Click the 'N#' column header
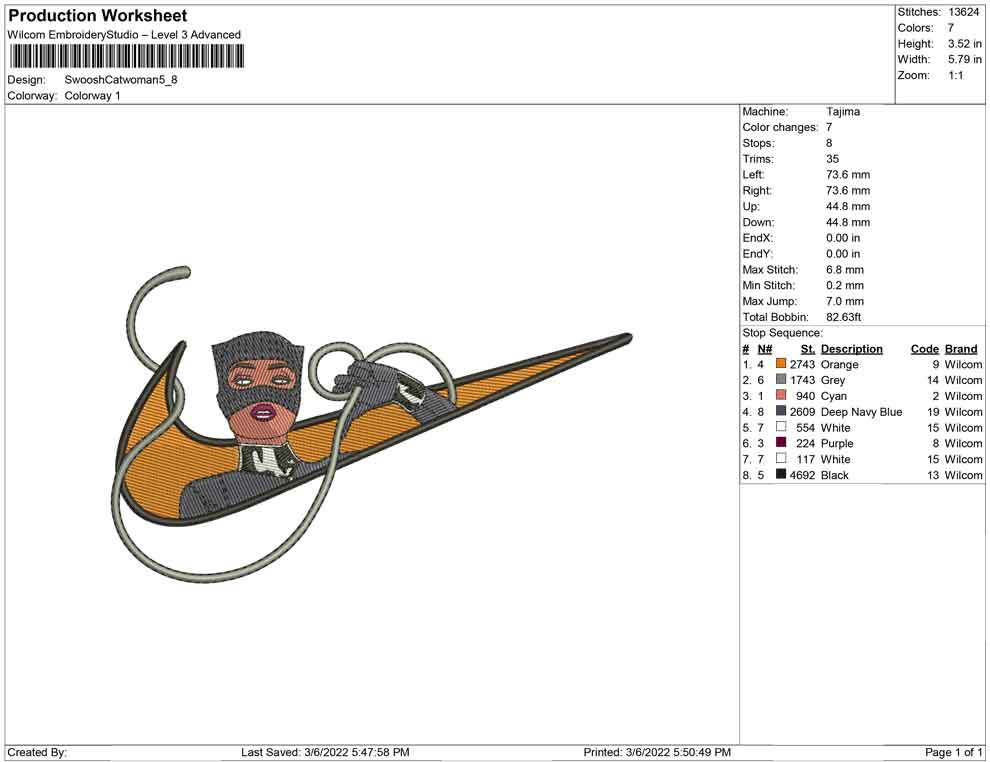The height and width of the screenshot is (762, 990). [x=765, y=349]
